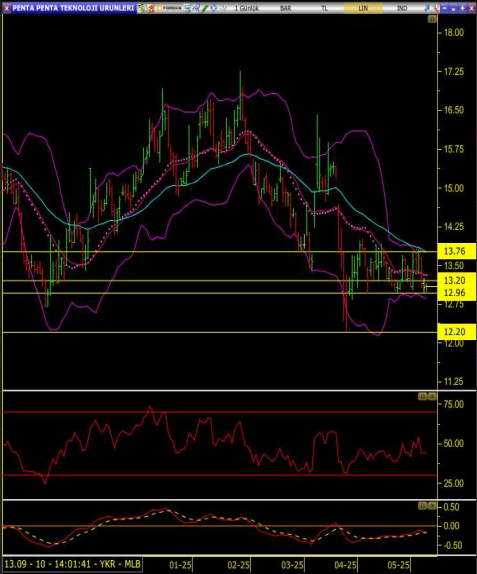The width and height of the screenshot is (477, 574).
Task: Click the options button of RSI panel
Action: pos(422,396)
